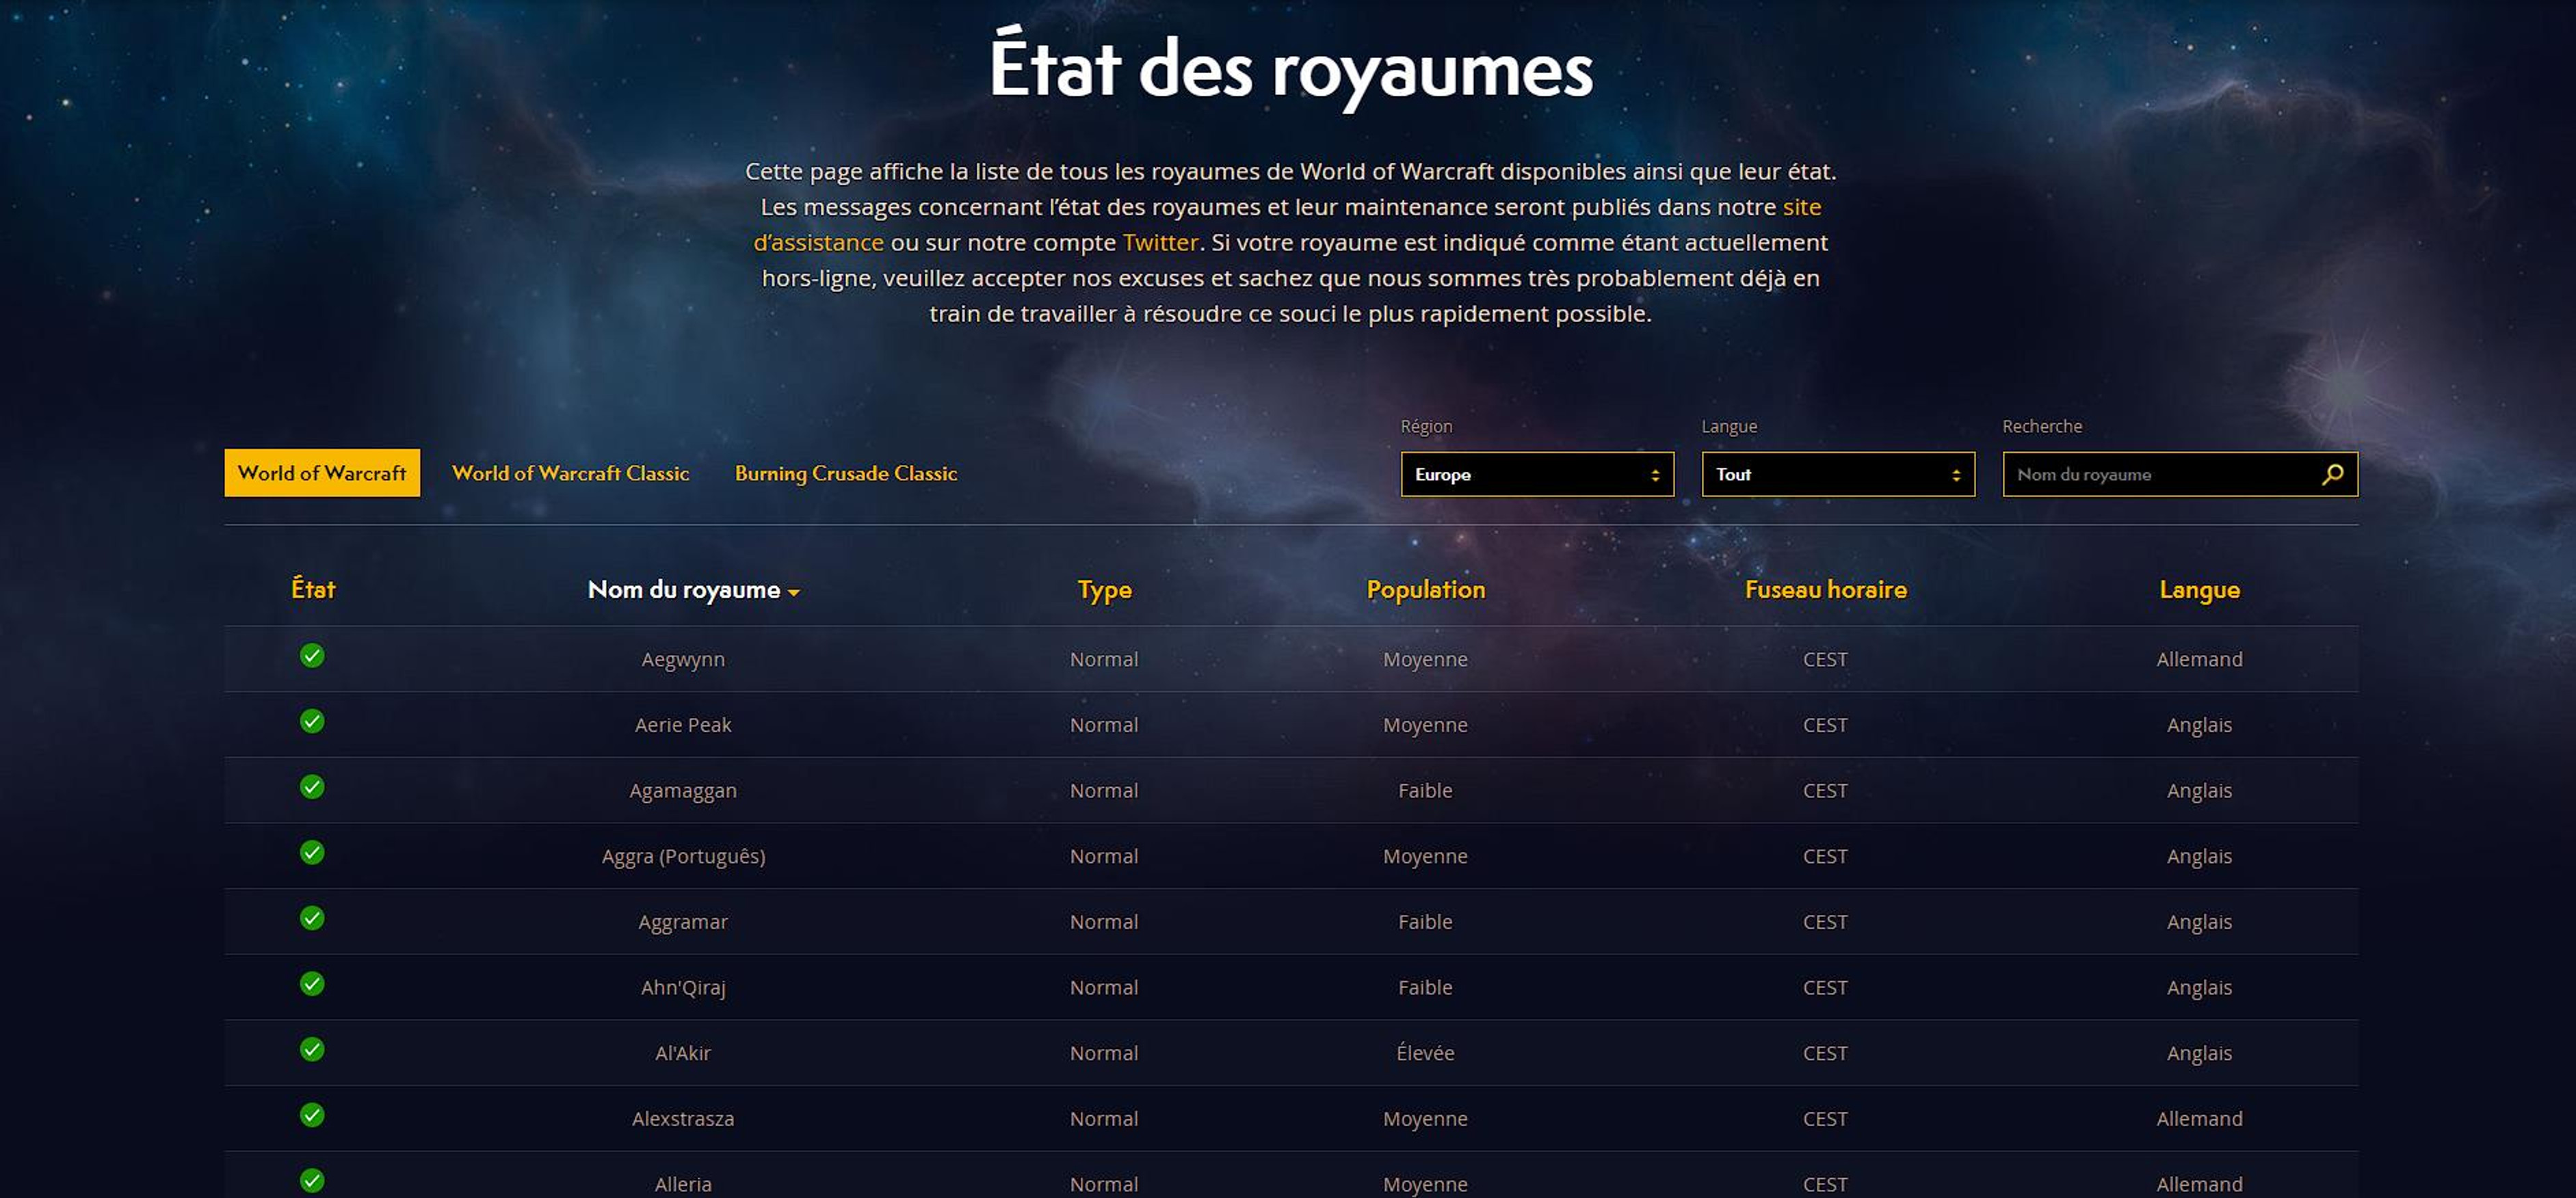Viewport: 2576px width, 1198px height.
Task: Sort table by Langue column header
Action: point(2199,590)
